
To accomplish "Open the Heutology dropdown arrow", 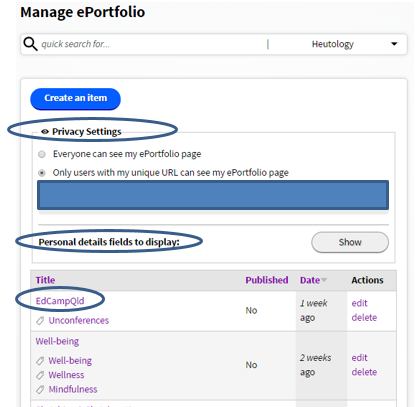I will point(394,44).
